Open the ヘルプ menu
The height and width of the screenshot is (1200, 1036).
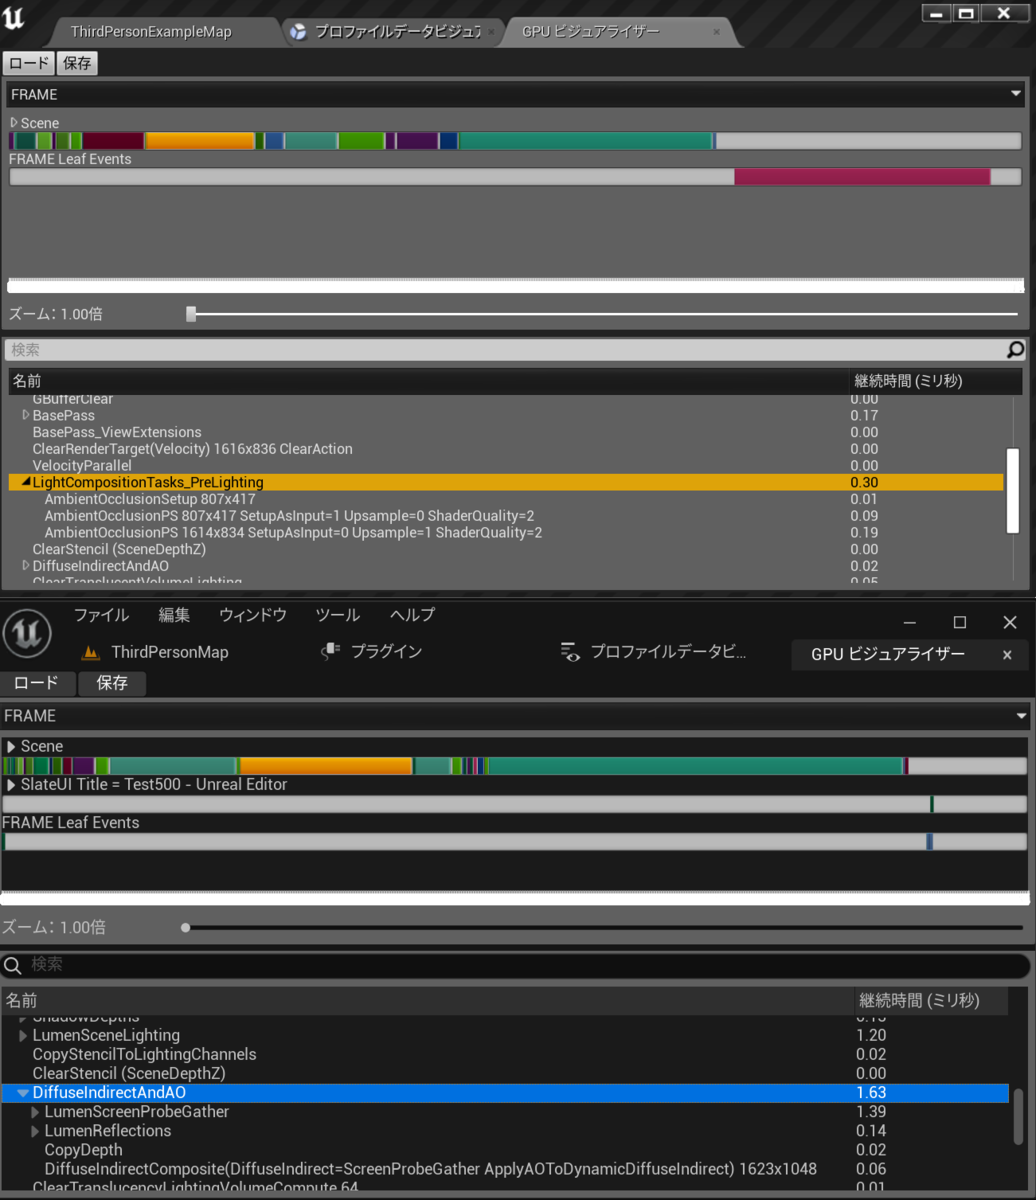[413, 615]
